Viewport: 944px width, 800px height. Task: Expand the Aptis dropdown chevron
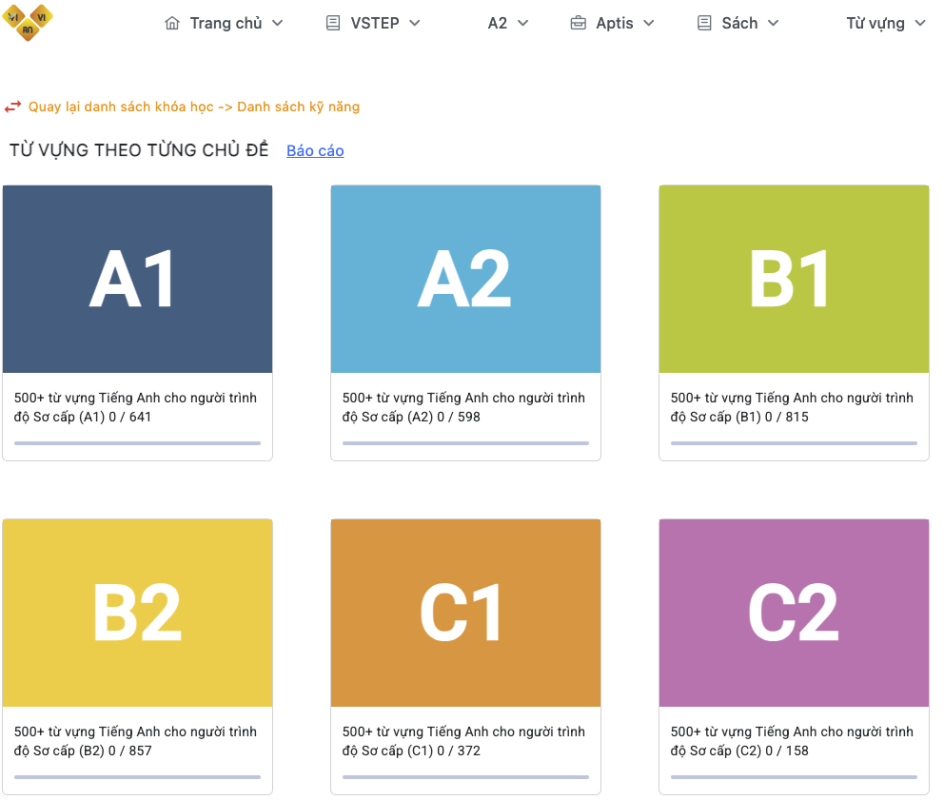[x=649, y=23]
